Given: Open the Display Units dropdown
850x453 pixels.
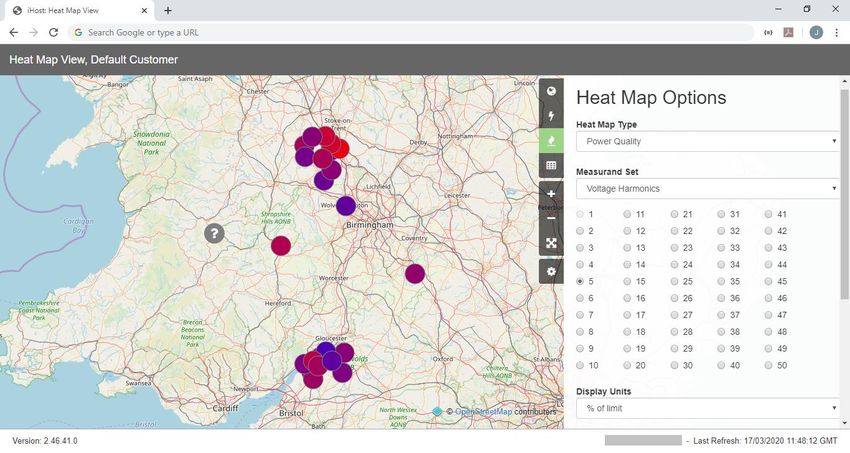Looking at the screenshot, I should [x=708, y=408].
